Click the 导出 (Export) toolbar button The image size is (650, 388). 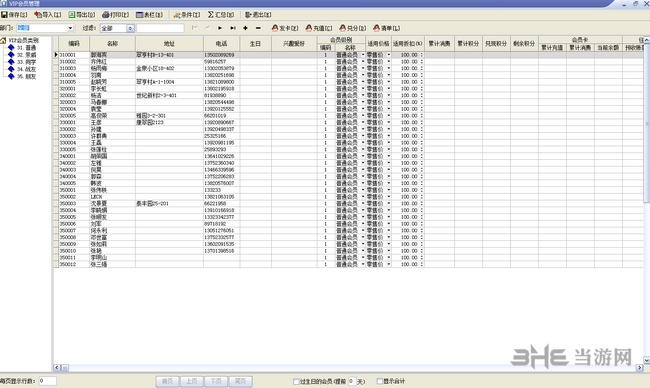pos(82,15)
